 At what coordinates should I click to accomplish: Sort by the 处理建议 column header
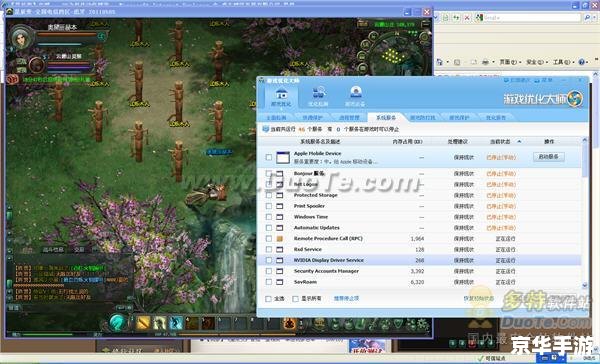458,142
